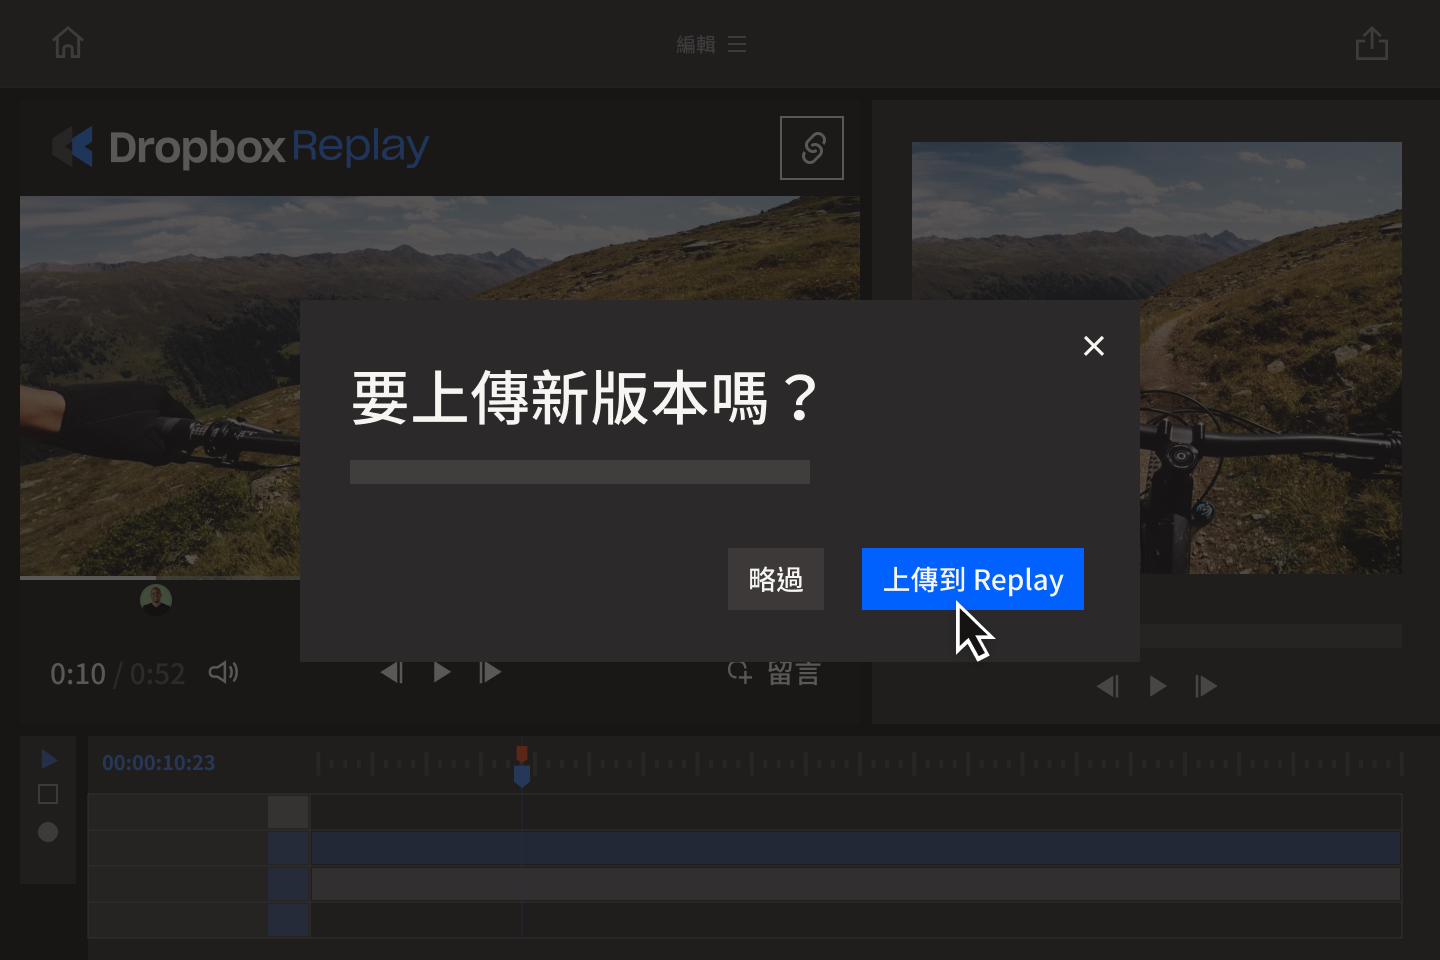Step forward one frame in Replay player
The height and width of the screenshot is (960, 1440).
tap(490, 672)
